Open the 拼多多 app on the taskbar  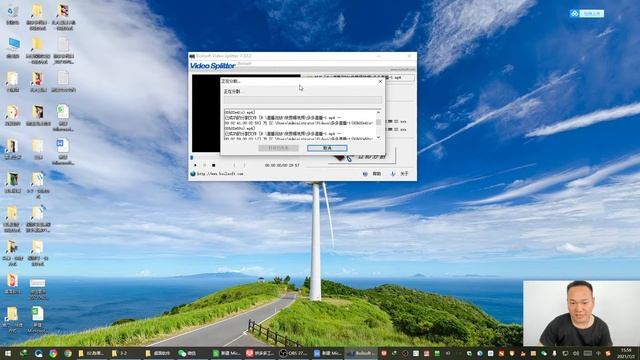[260, 353]
